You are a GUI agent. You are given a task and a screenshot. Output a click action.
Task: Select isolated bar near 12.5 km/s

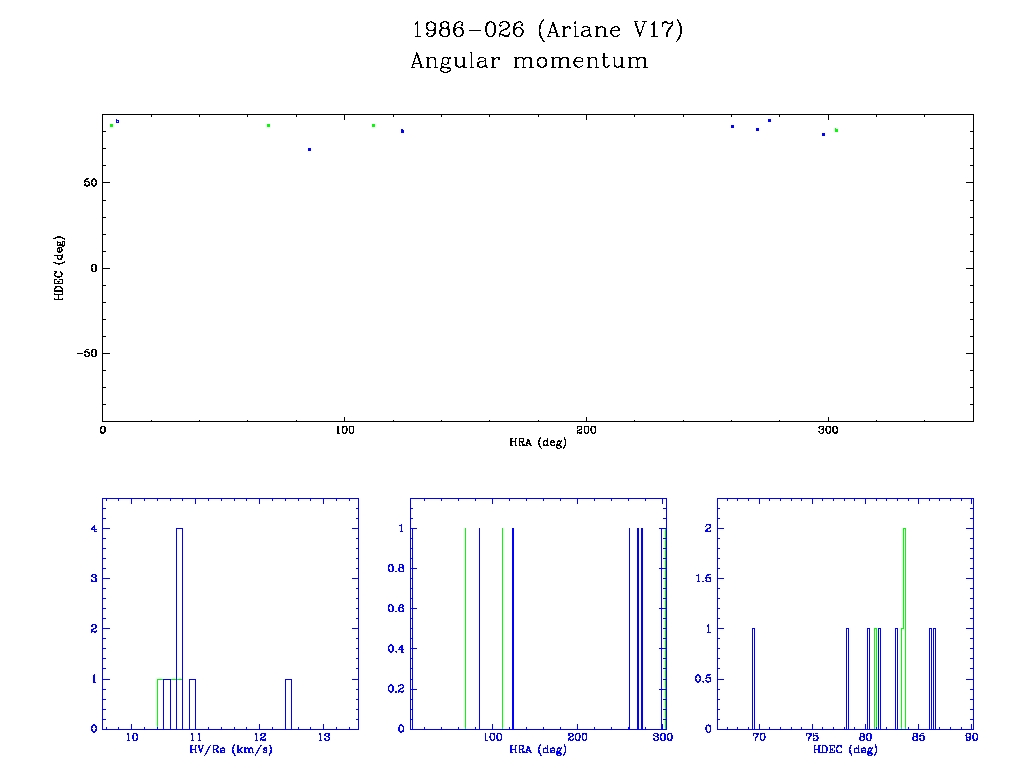(288, 703)
